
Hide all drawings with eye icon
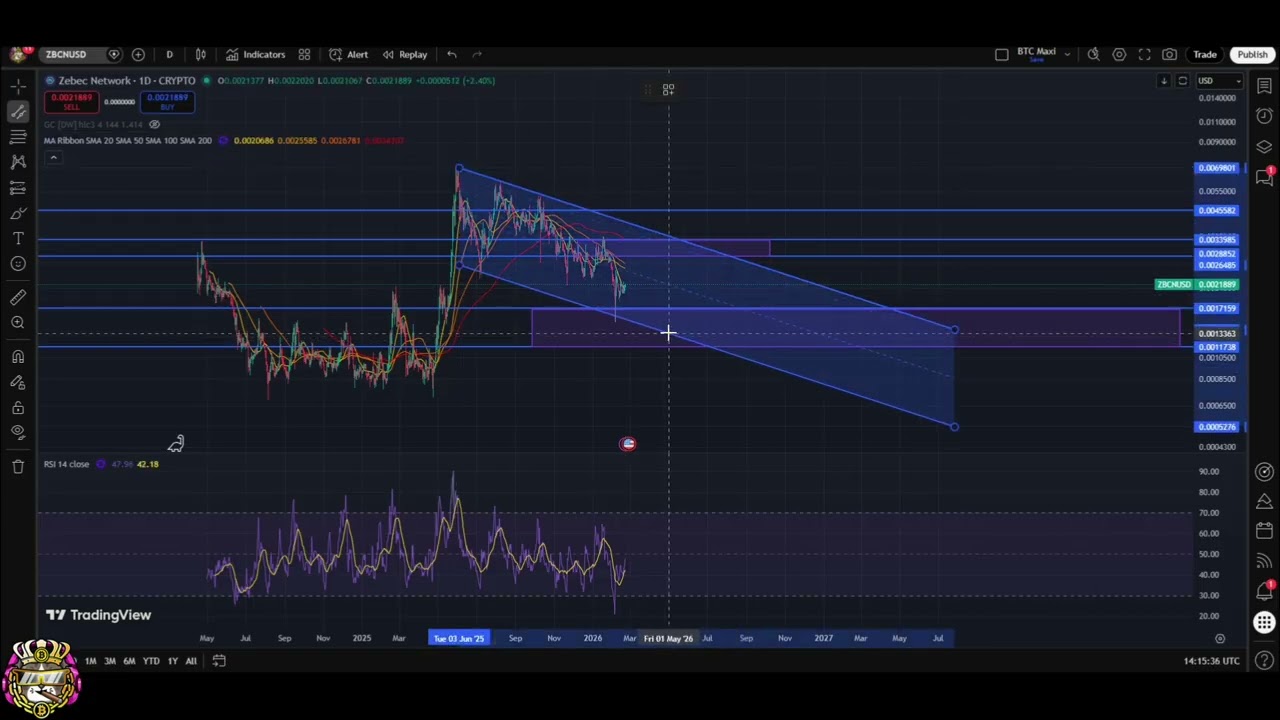click(x=18, y=432)
